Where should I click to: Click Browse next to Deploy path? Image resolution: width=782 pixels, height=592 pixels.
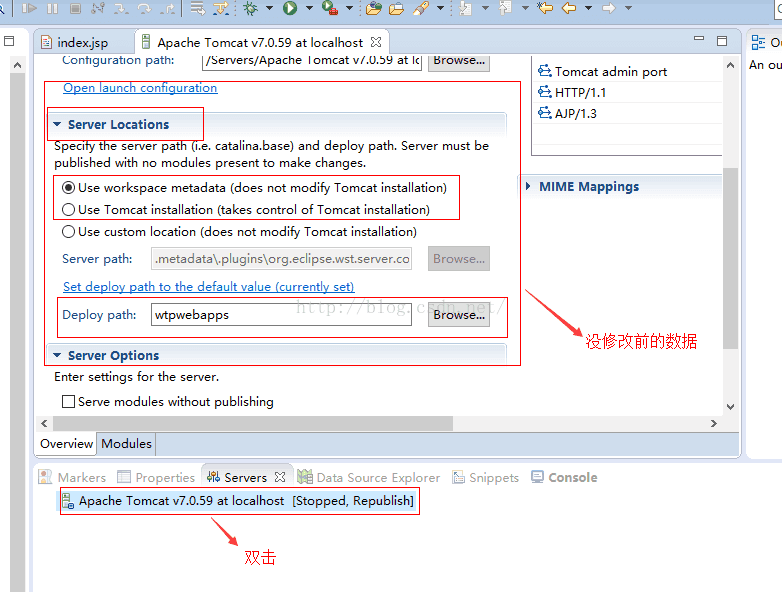[459, 315]
